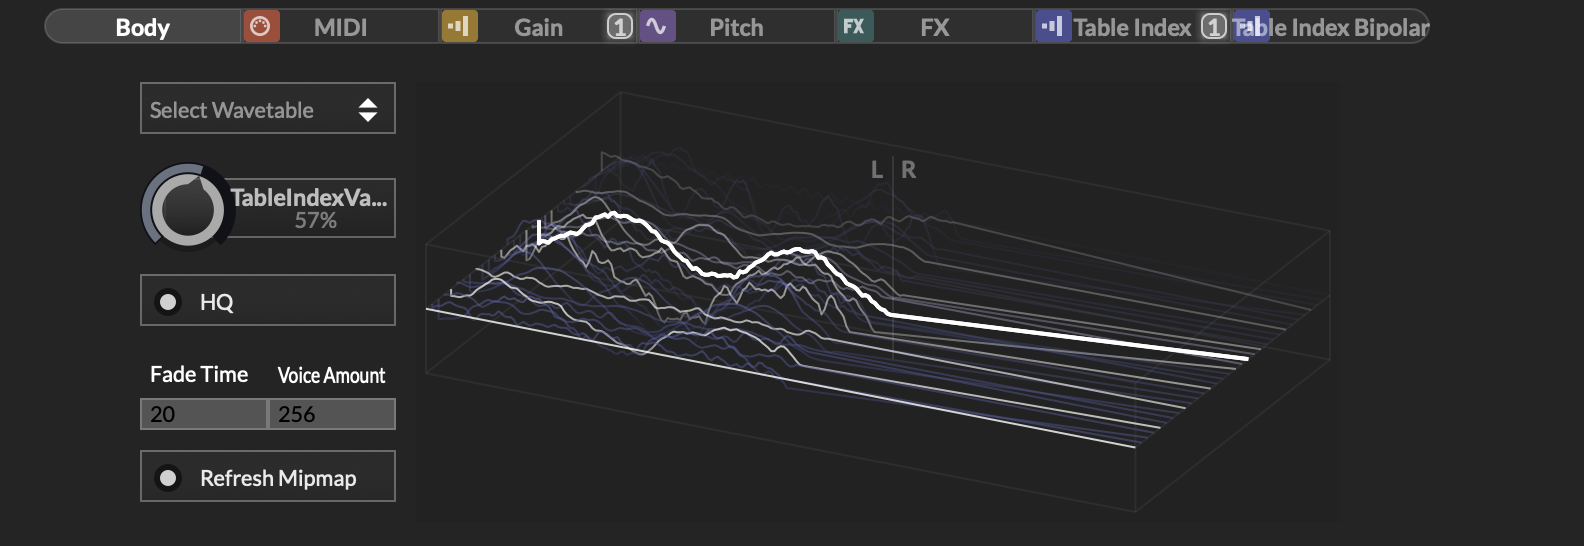Viewport: 1584px width, 546px height.
Task: Click the Select Wavetable up-down arrows
Action: point(368,110)
